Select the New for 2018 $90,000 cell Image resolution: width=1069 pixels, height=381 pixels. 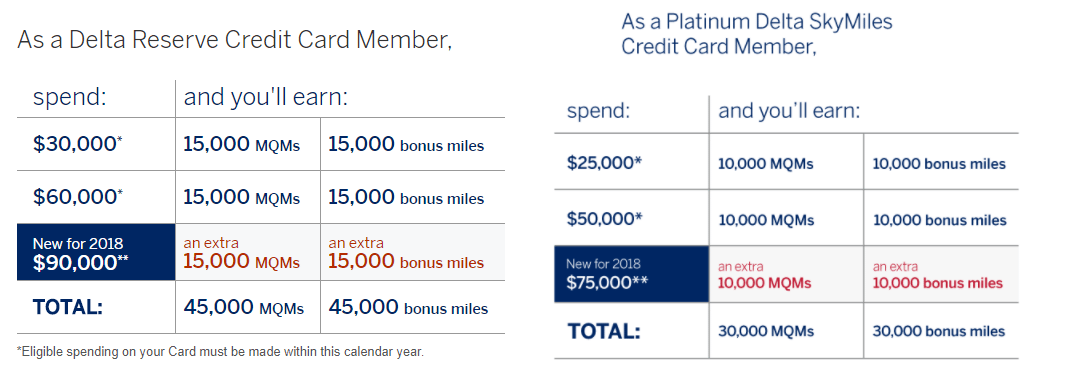[96, 252]
